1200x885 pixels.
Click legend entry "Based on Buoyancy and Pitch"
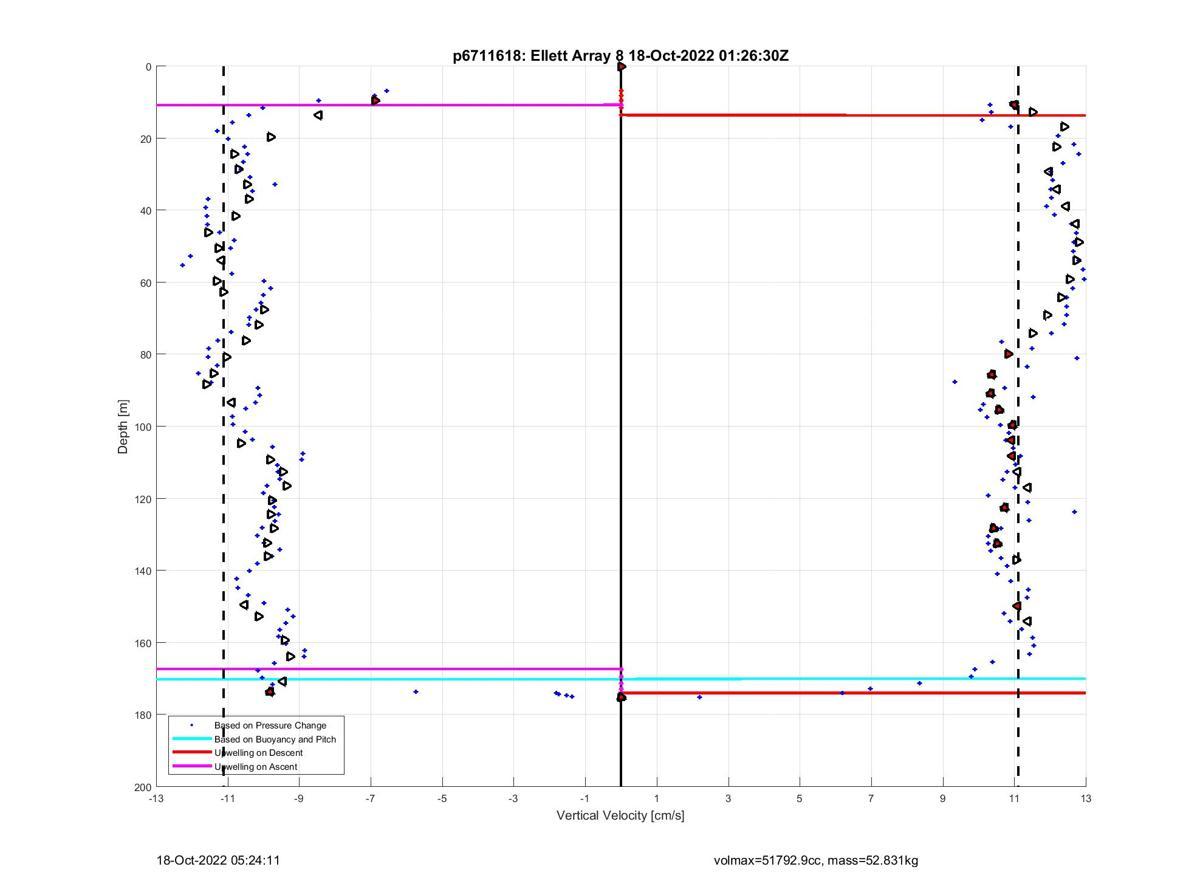tap(275, 739)
